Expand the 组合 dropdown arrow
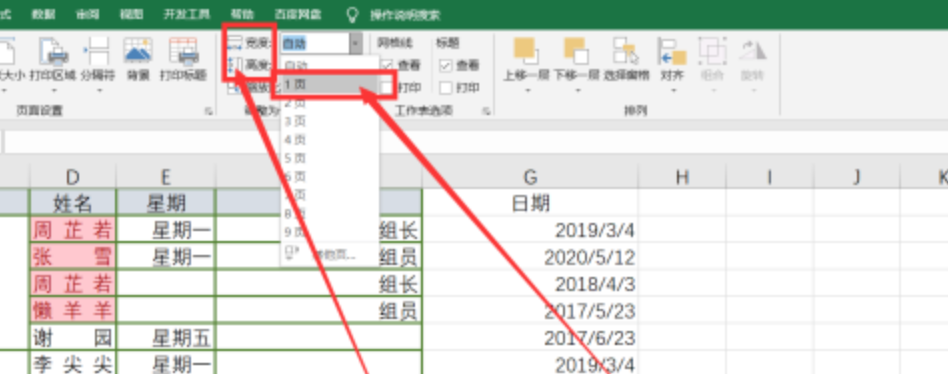 [x=712, y=91]
